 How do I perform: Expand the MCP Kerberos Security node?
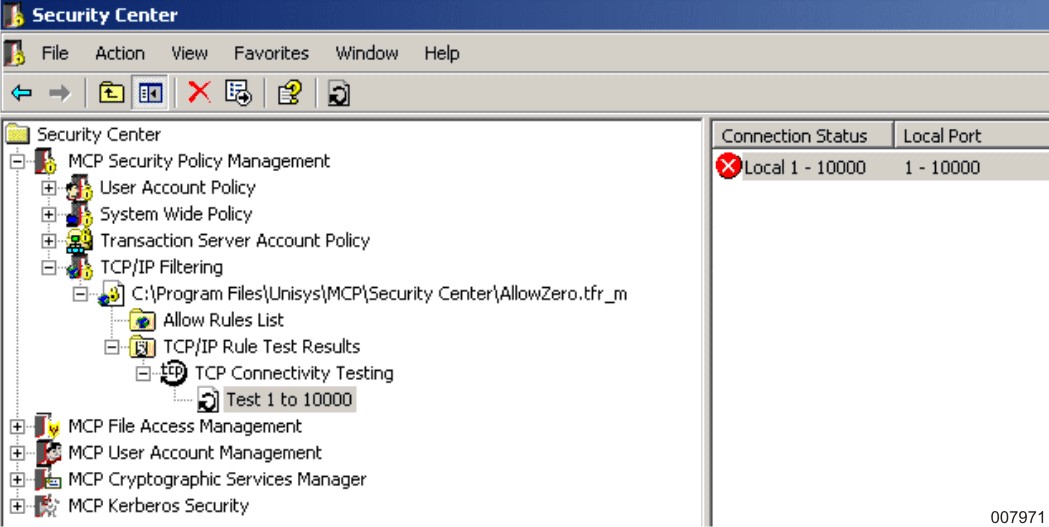[x=17, y=506]
